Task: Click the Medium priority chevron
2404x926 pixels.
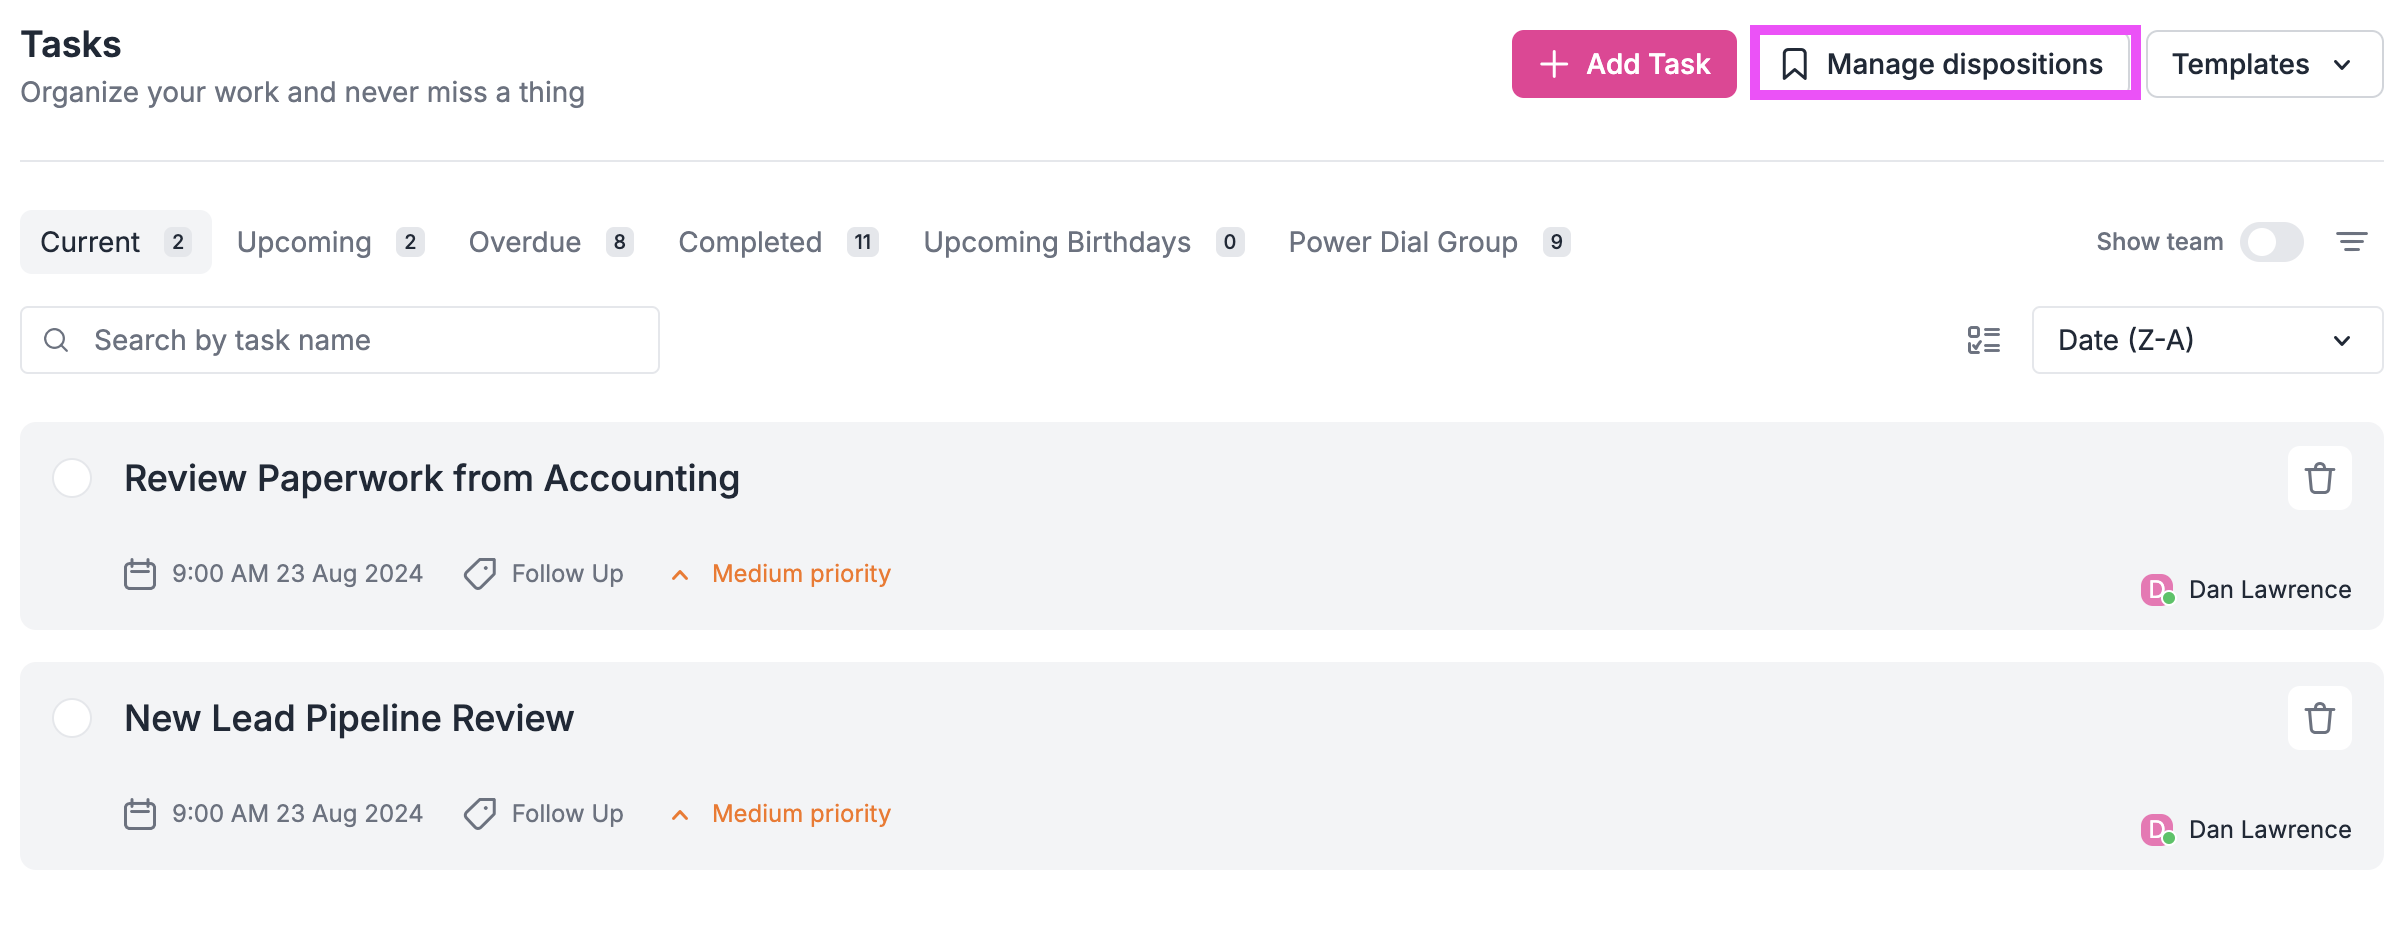Action: click(680, 574)
